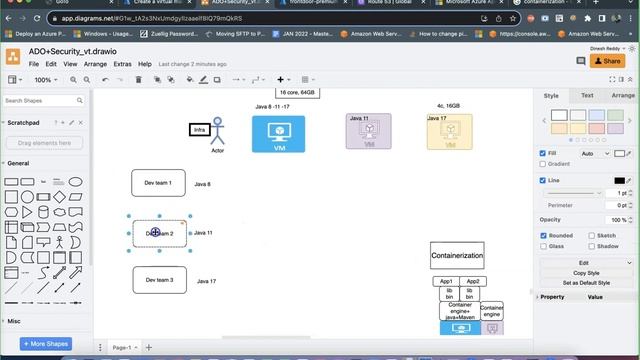The image size is (640, 360).
Task: Open the insert plus dropdown
Action: pyautogui.click(x=283, y=80)
